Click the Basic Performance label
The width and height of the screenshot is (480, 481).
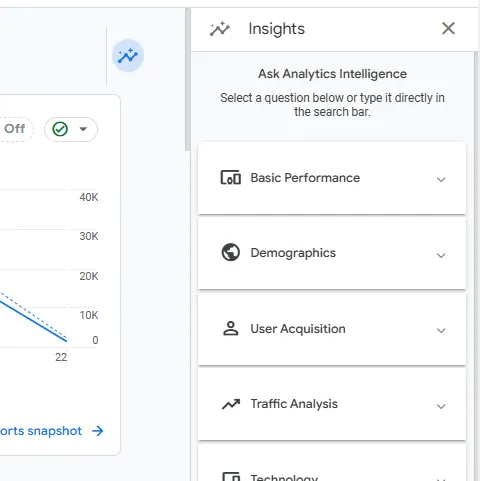tap(305, 178)
